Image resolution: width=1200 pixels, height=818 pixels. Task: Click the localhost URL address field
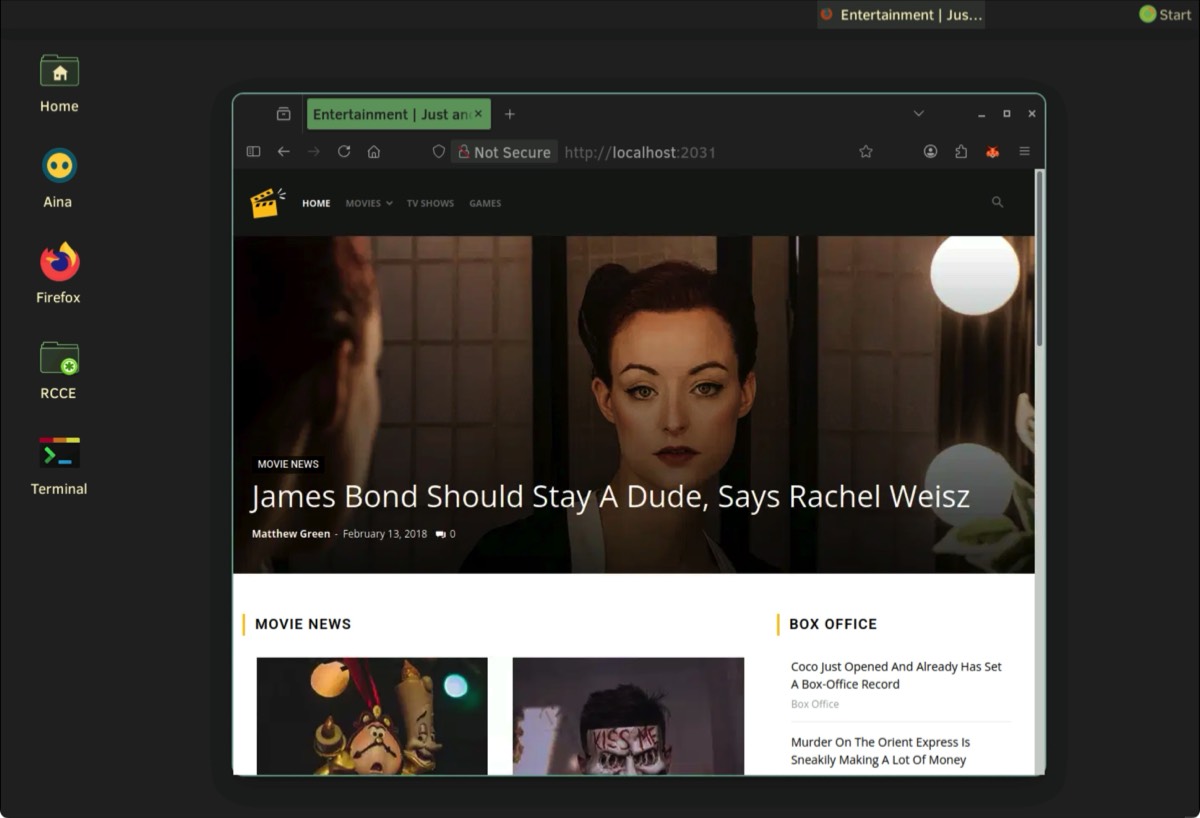(x=700, y=152)
